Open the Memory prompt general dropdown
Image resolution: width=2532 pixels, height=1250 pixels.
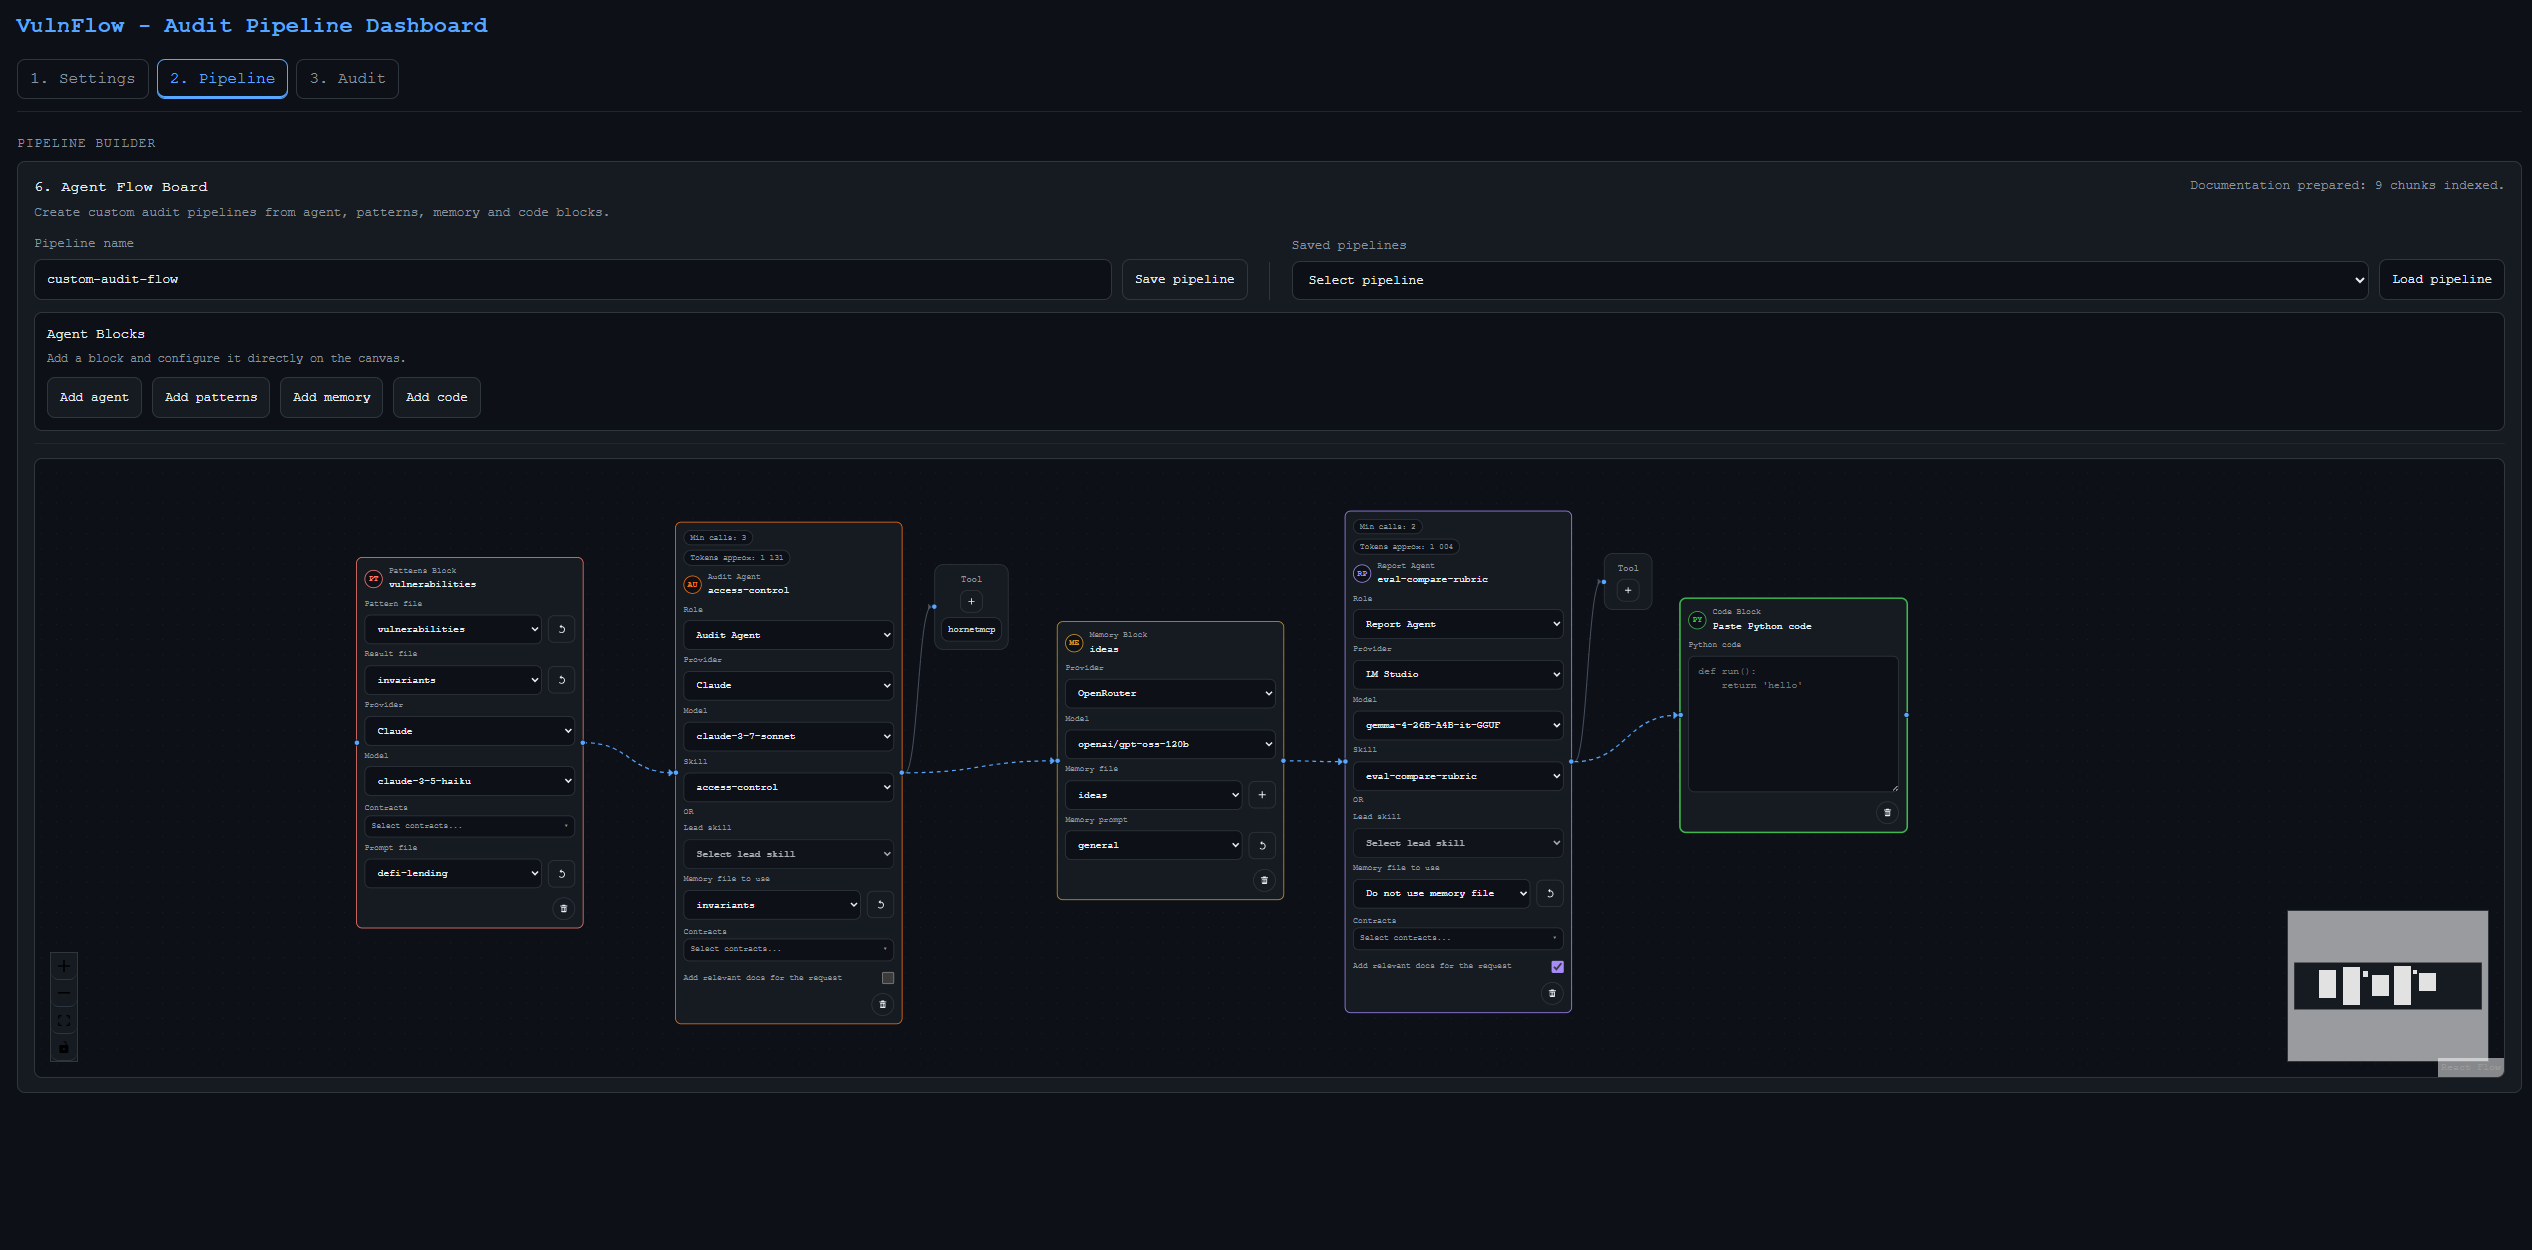coord(1153,845)
